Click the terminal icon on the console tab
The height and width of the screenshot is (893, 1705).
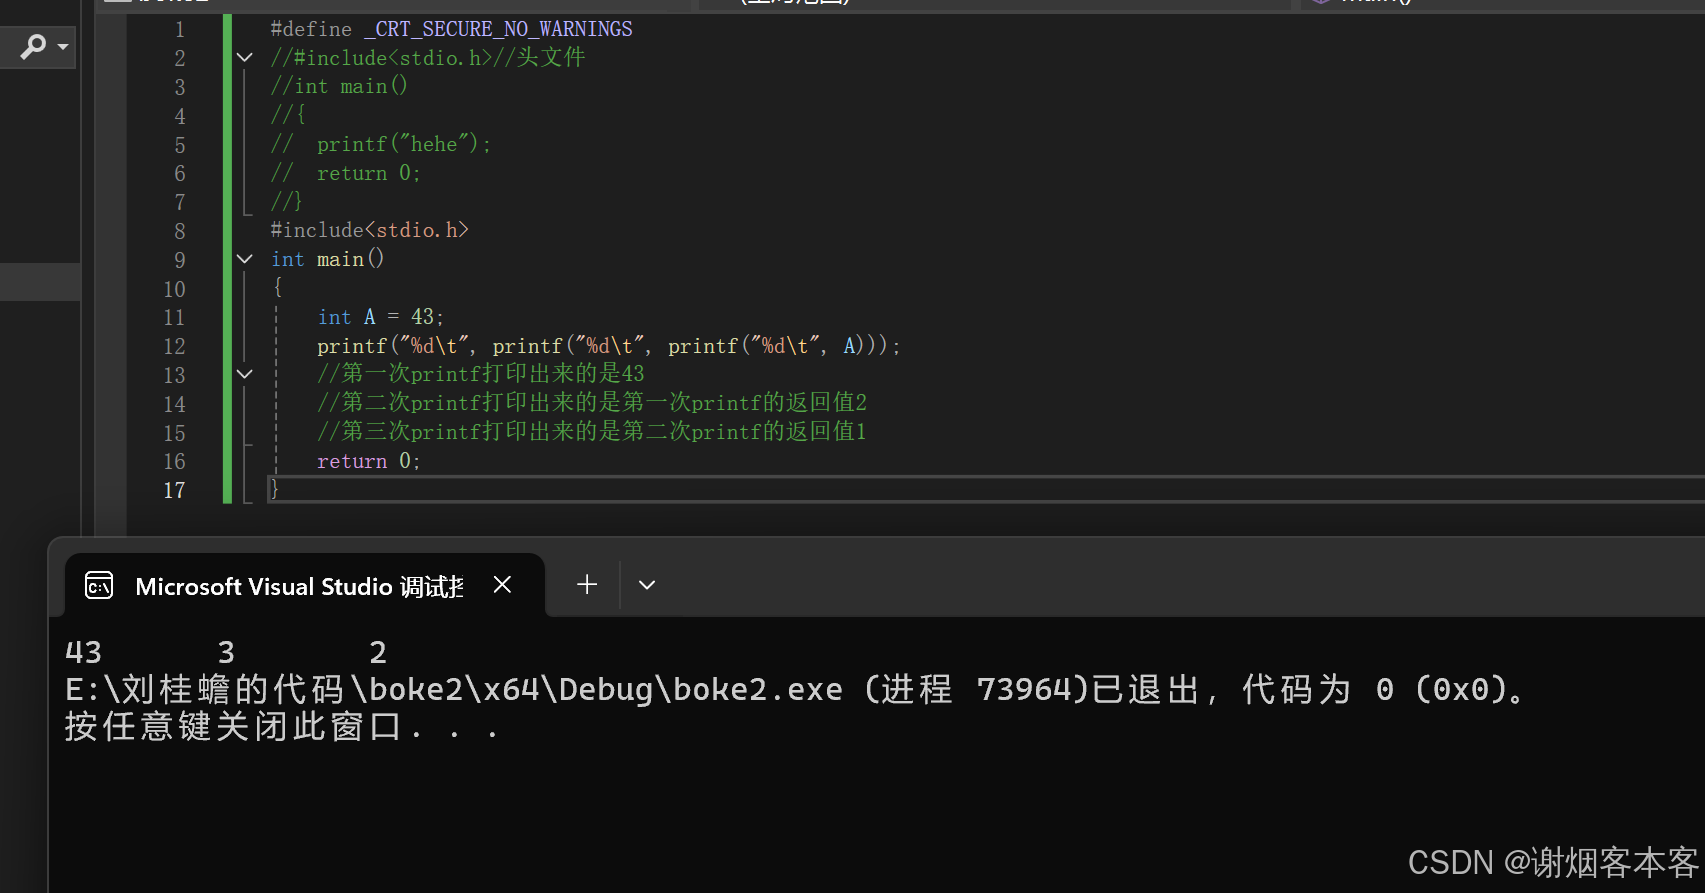coord(99,585)
